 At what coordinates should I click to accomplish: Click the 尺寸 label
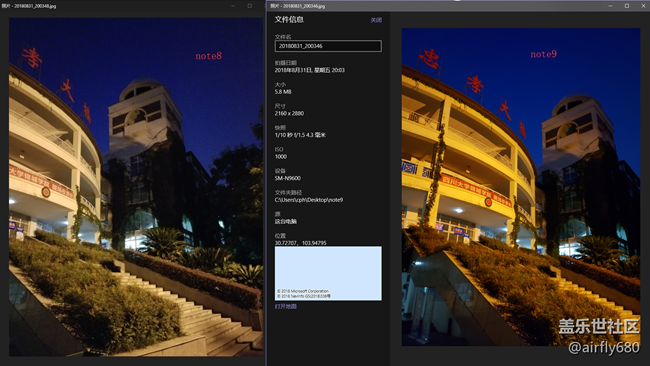coord(280,106)
